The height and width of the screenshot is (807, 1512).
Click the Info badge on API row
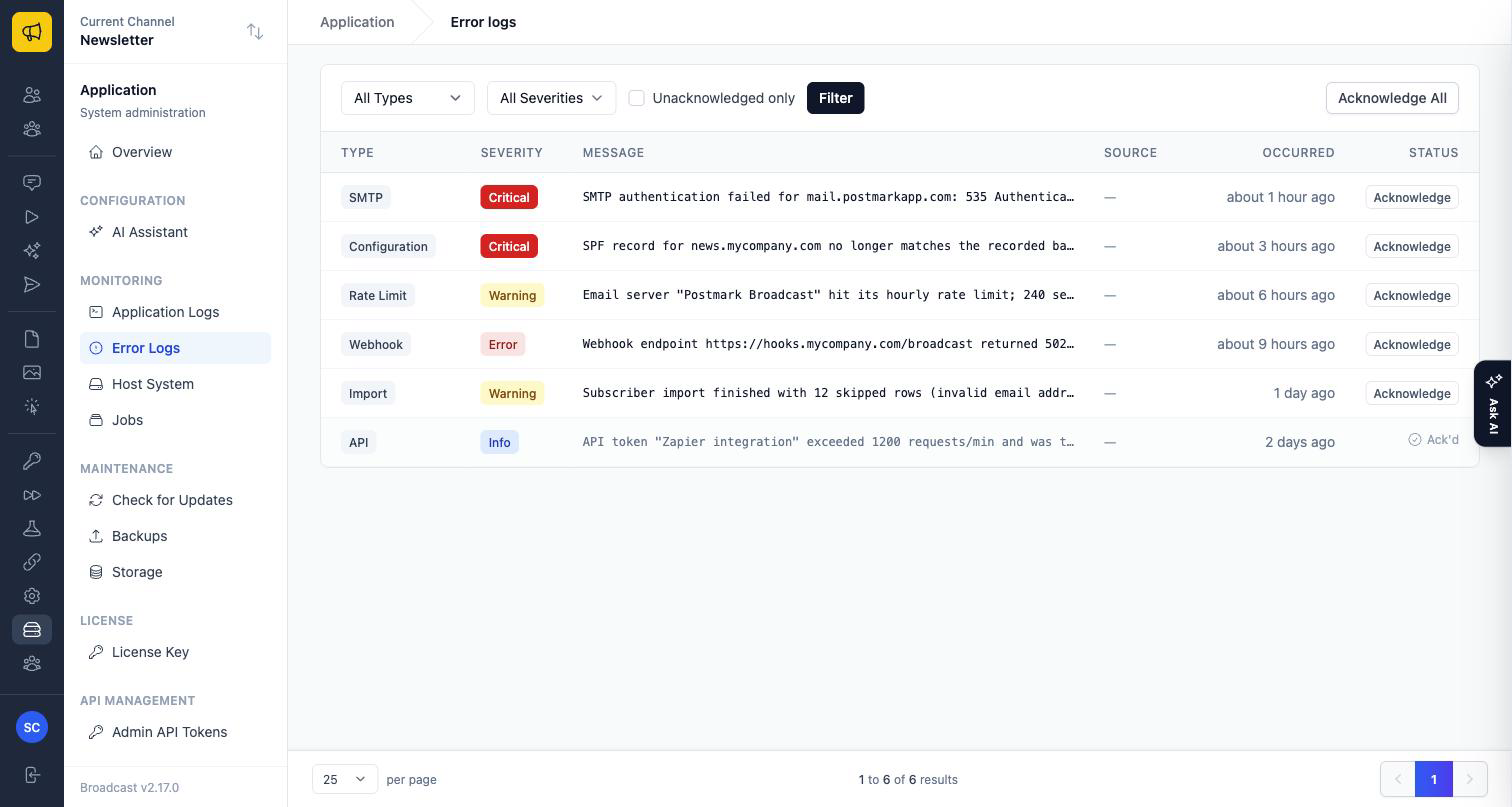click(x=499, y=442)
